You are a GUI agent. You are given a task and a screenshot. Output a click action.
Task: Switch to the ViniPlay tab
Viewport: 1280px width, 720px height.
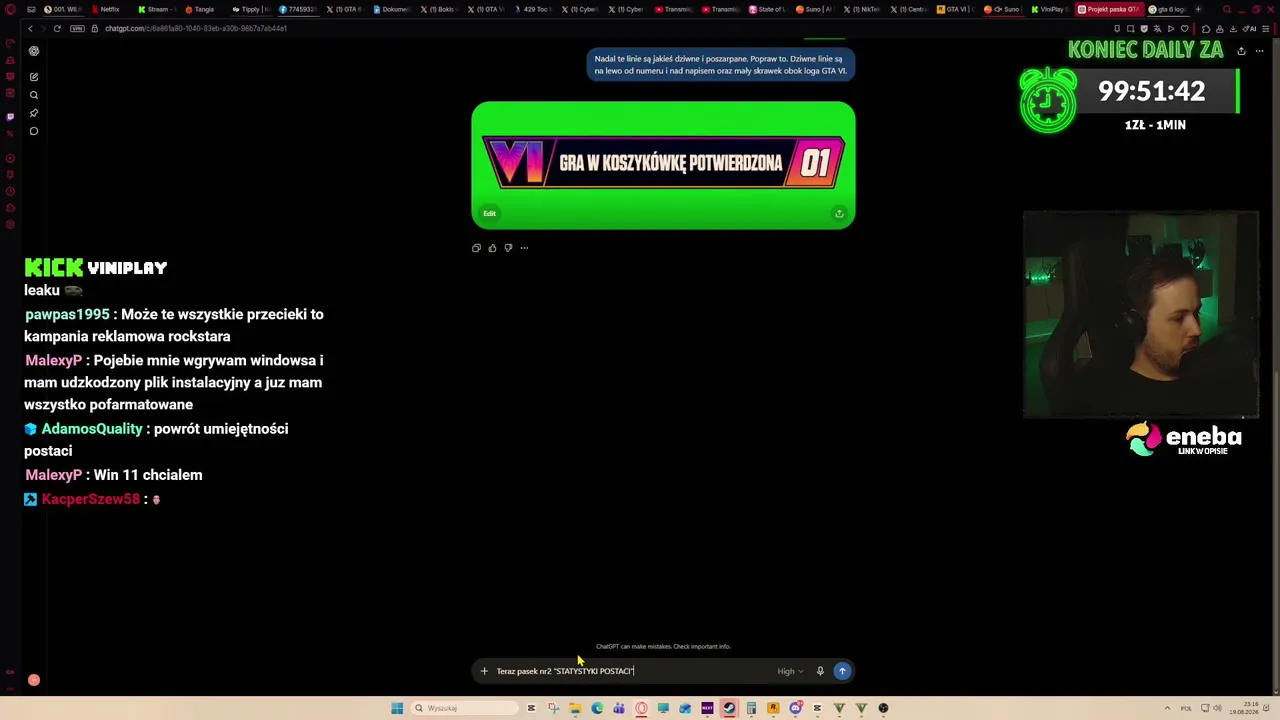[x=1052, y=9]
